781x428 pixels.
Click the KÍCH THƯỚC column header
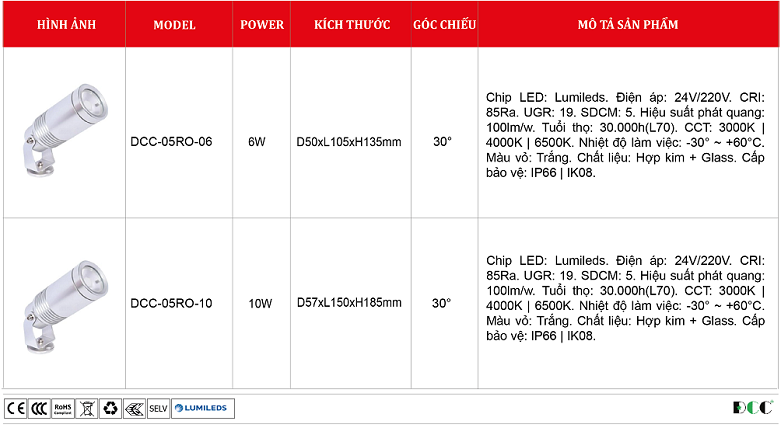coord(349,24)
